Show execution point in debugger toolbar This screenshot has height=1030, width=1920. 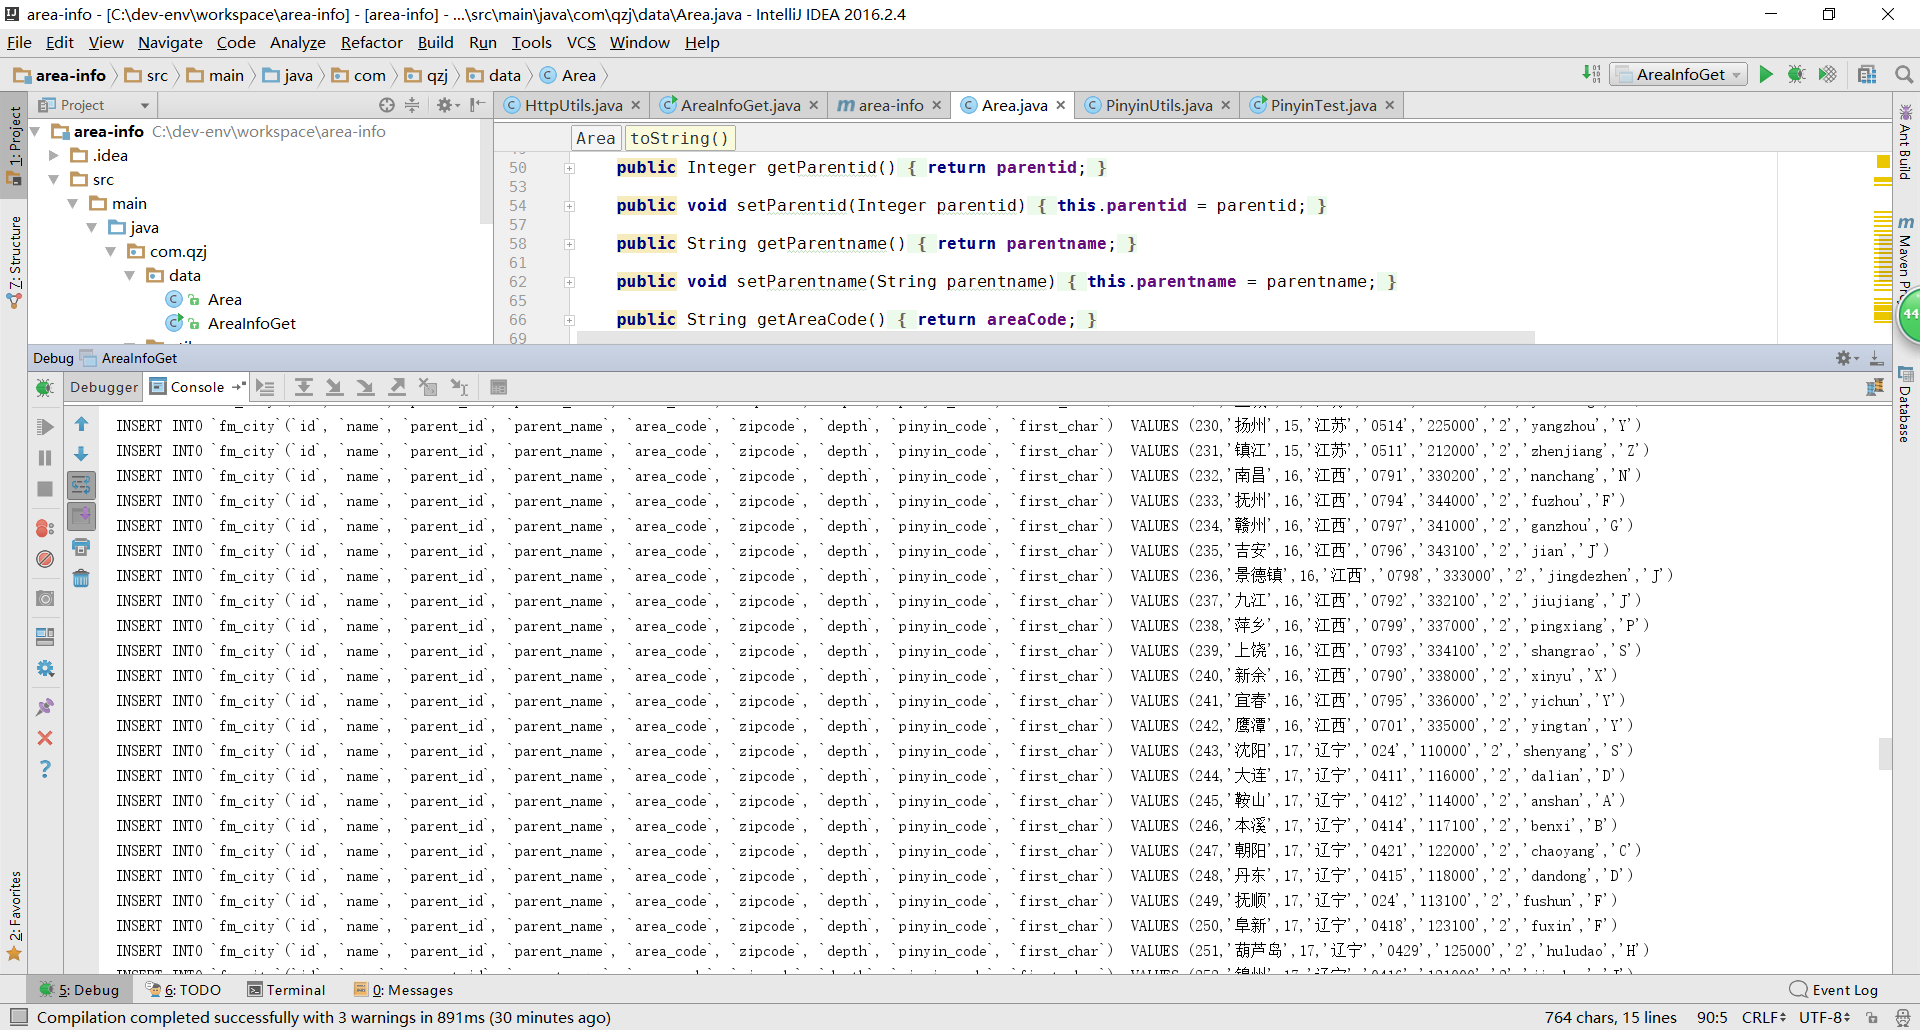tap(265, 387)
